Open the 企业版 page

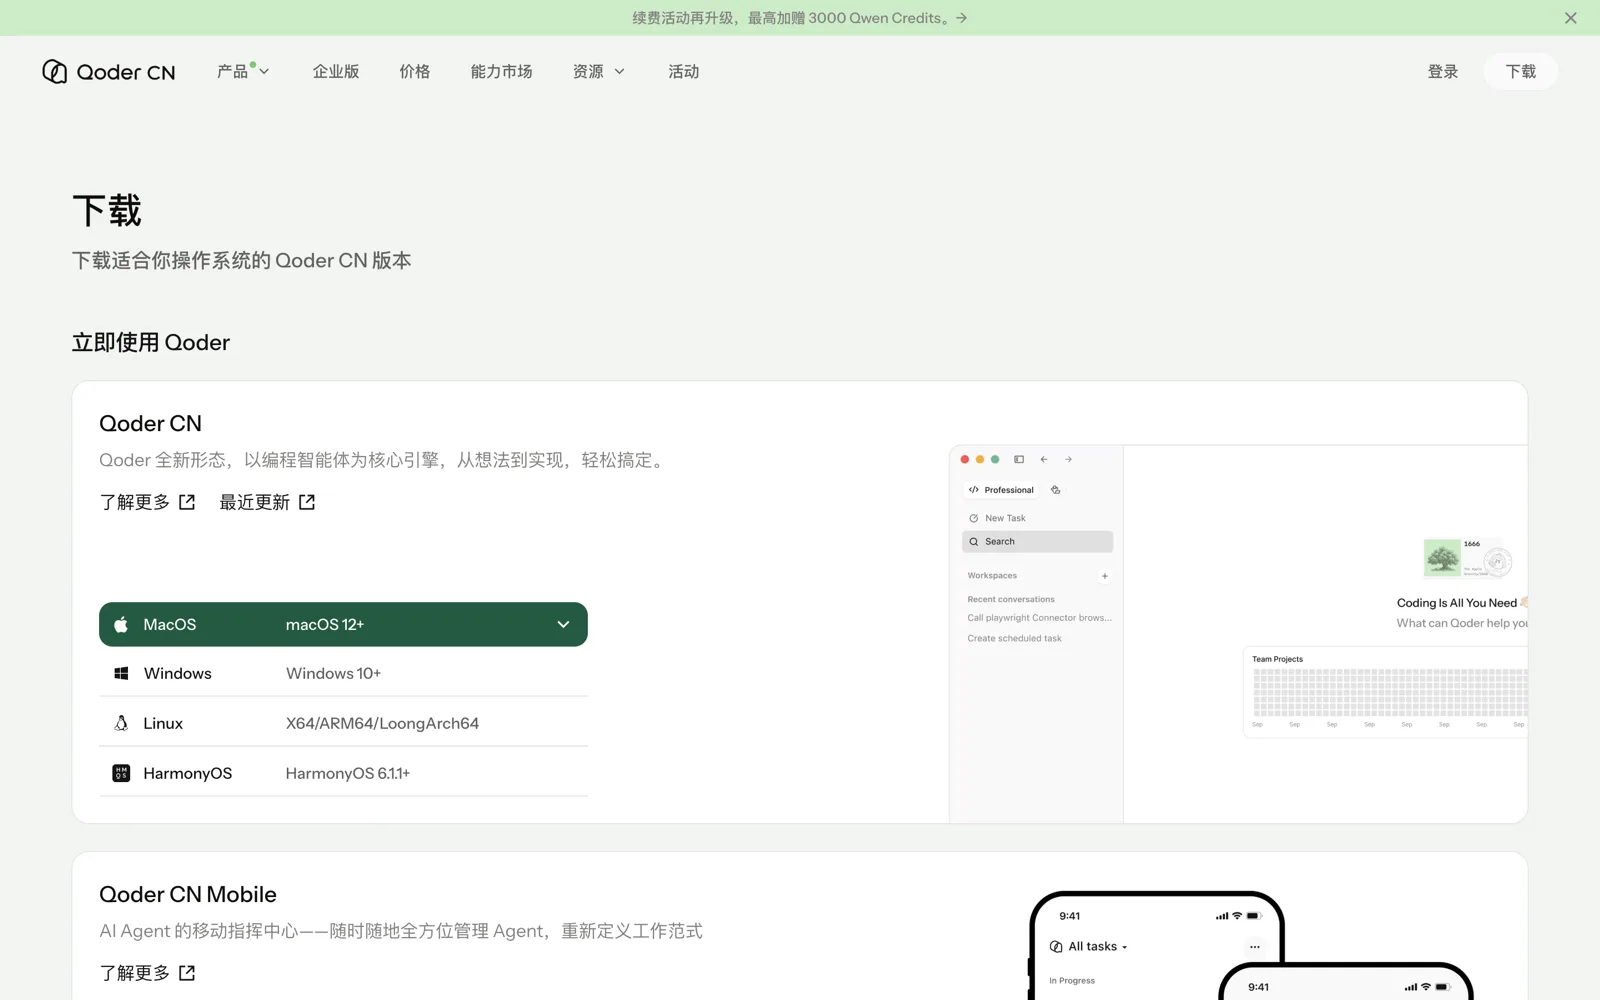click(336, 71)
